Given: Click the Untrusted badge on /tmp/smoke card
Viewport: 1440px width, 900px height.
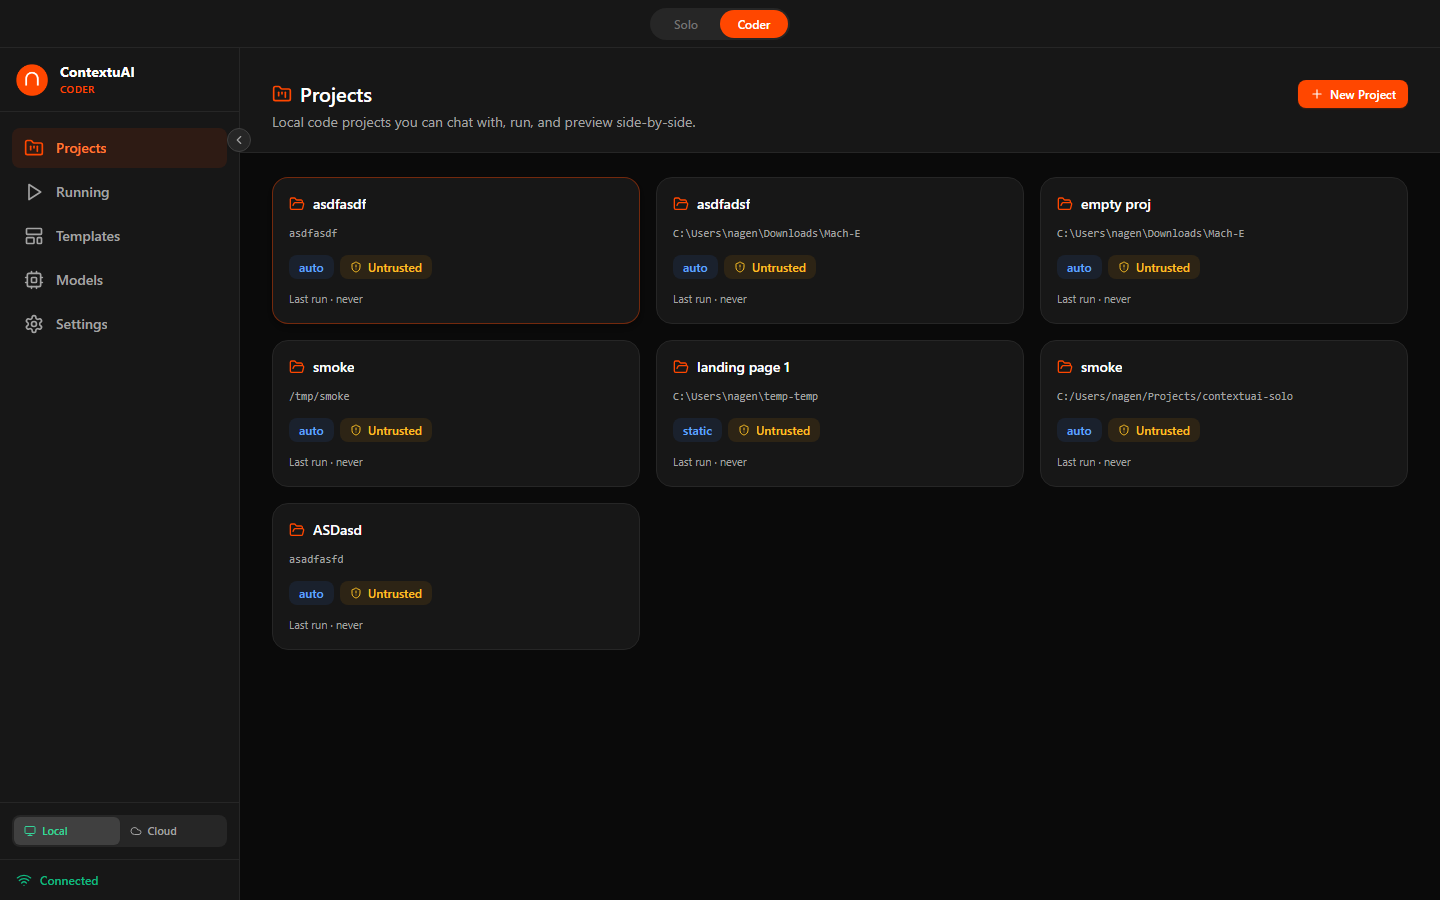Looking at the screenshot, I should point(386,430).
